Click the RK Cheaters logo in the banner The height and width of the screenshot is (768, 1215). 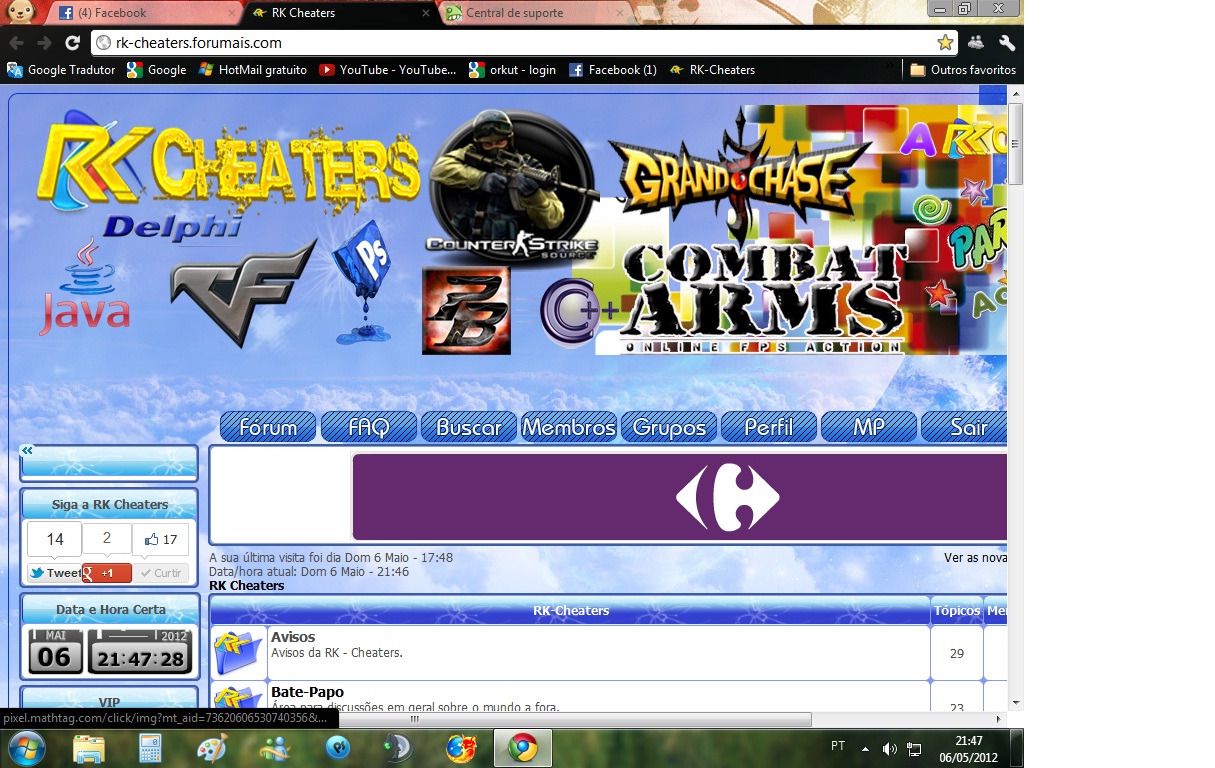click(x=228, y=160)
